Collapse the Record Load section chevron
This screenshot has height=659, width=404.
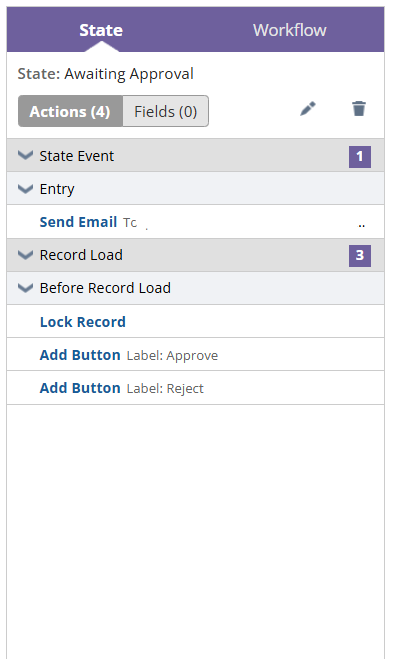pyautogui.click(x=25, y=255)
